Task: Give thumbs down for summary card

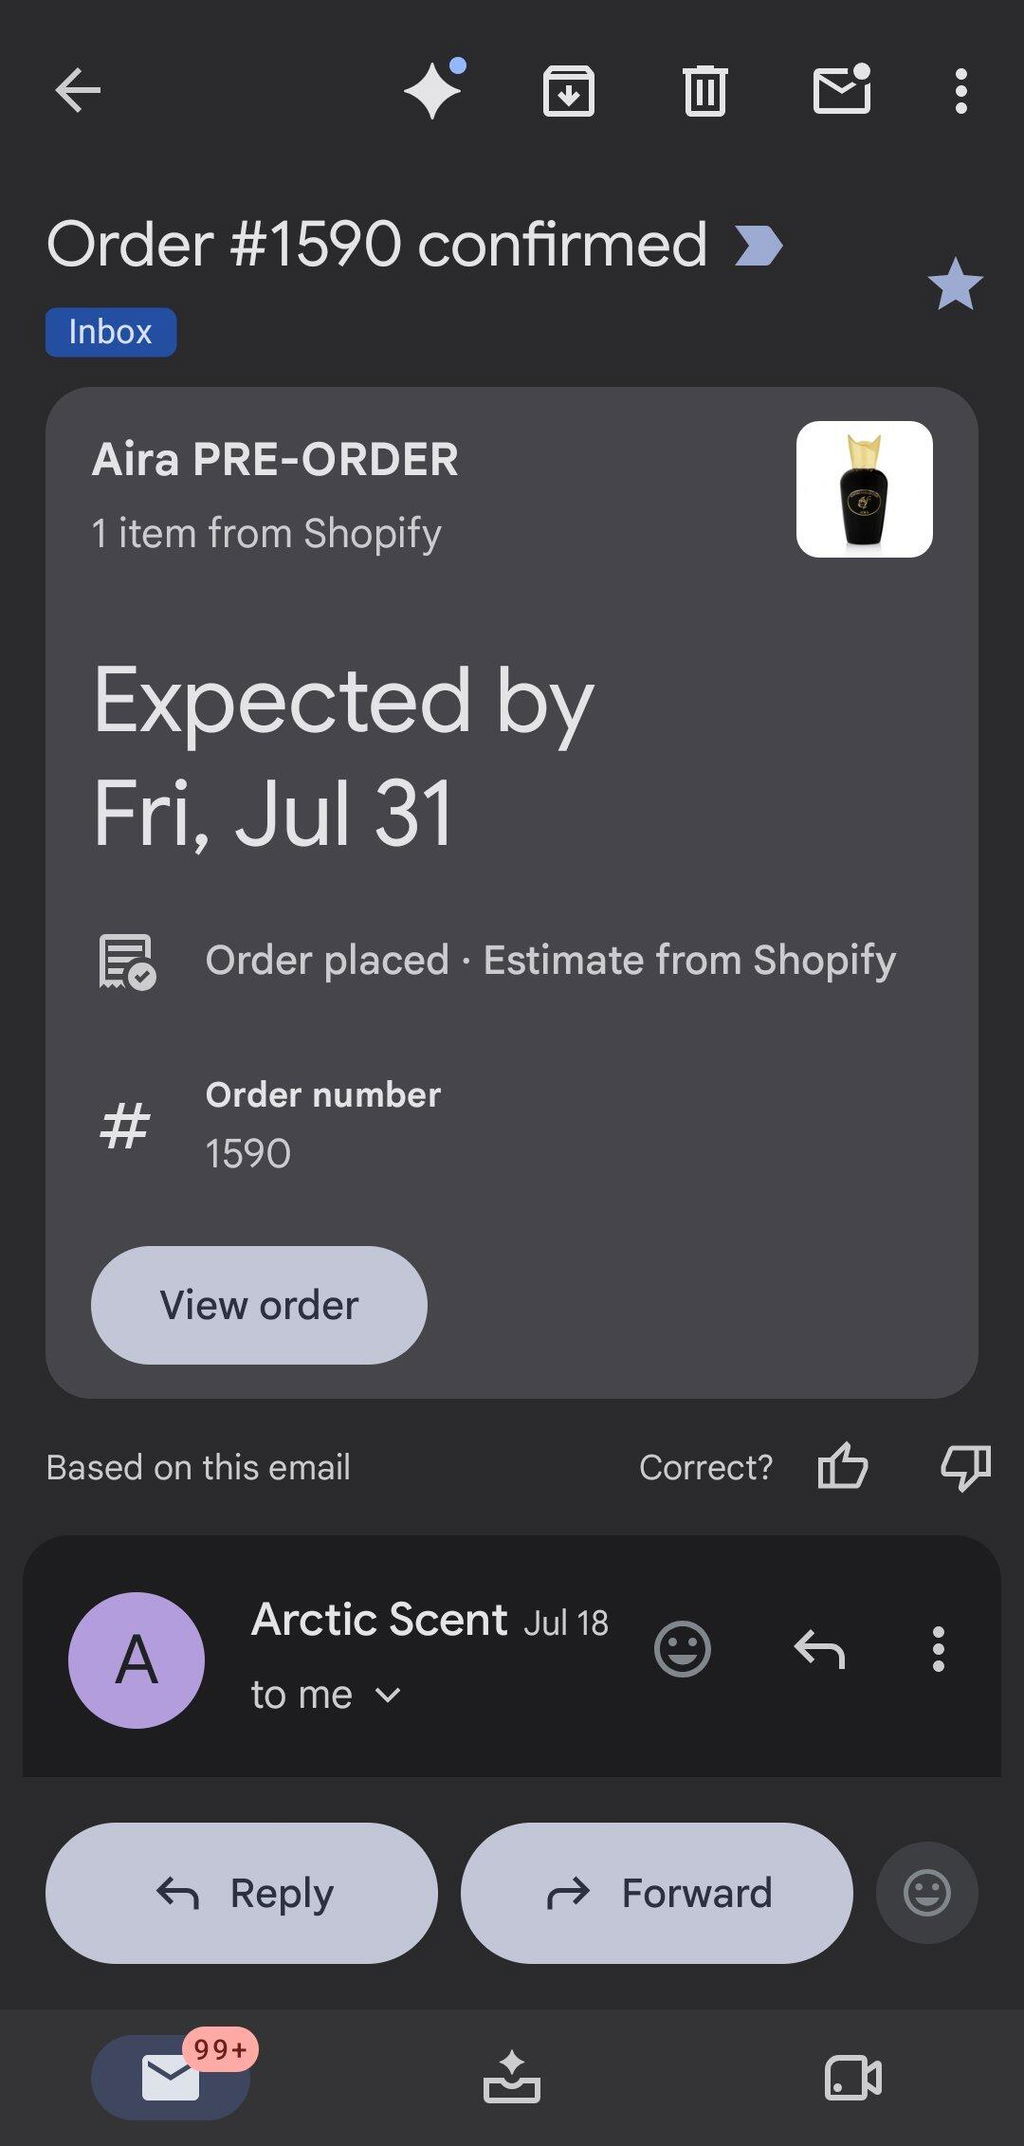Action: [966, 1467]
